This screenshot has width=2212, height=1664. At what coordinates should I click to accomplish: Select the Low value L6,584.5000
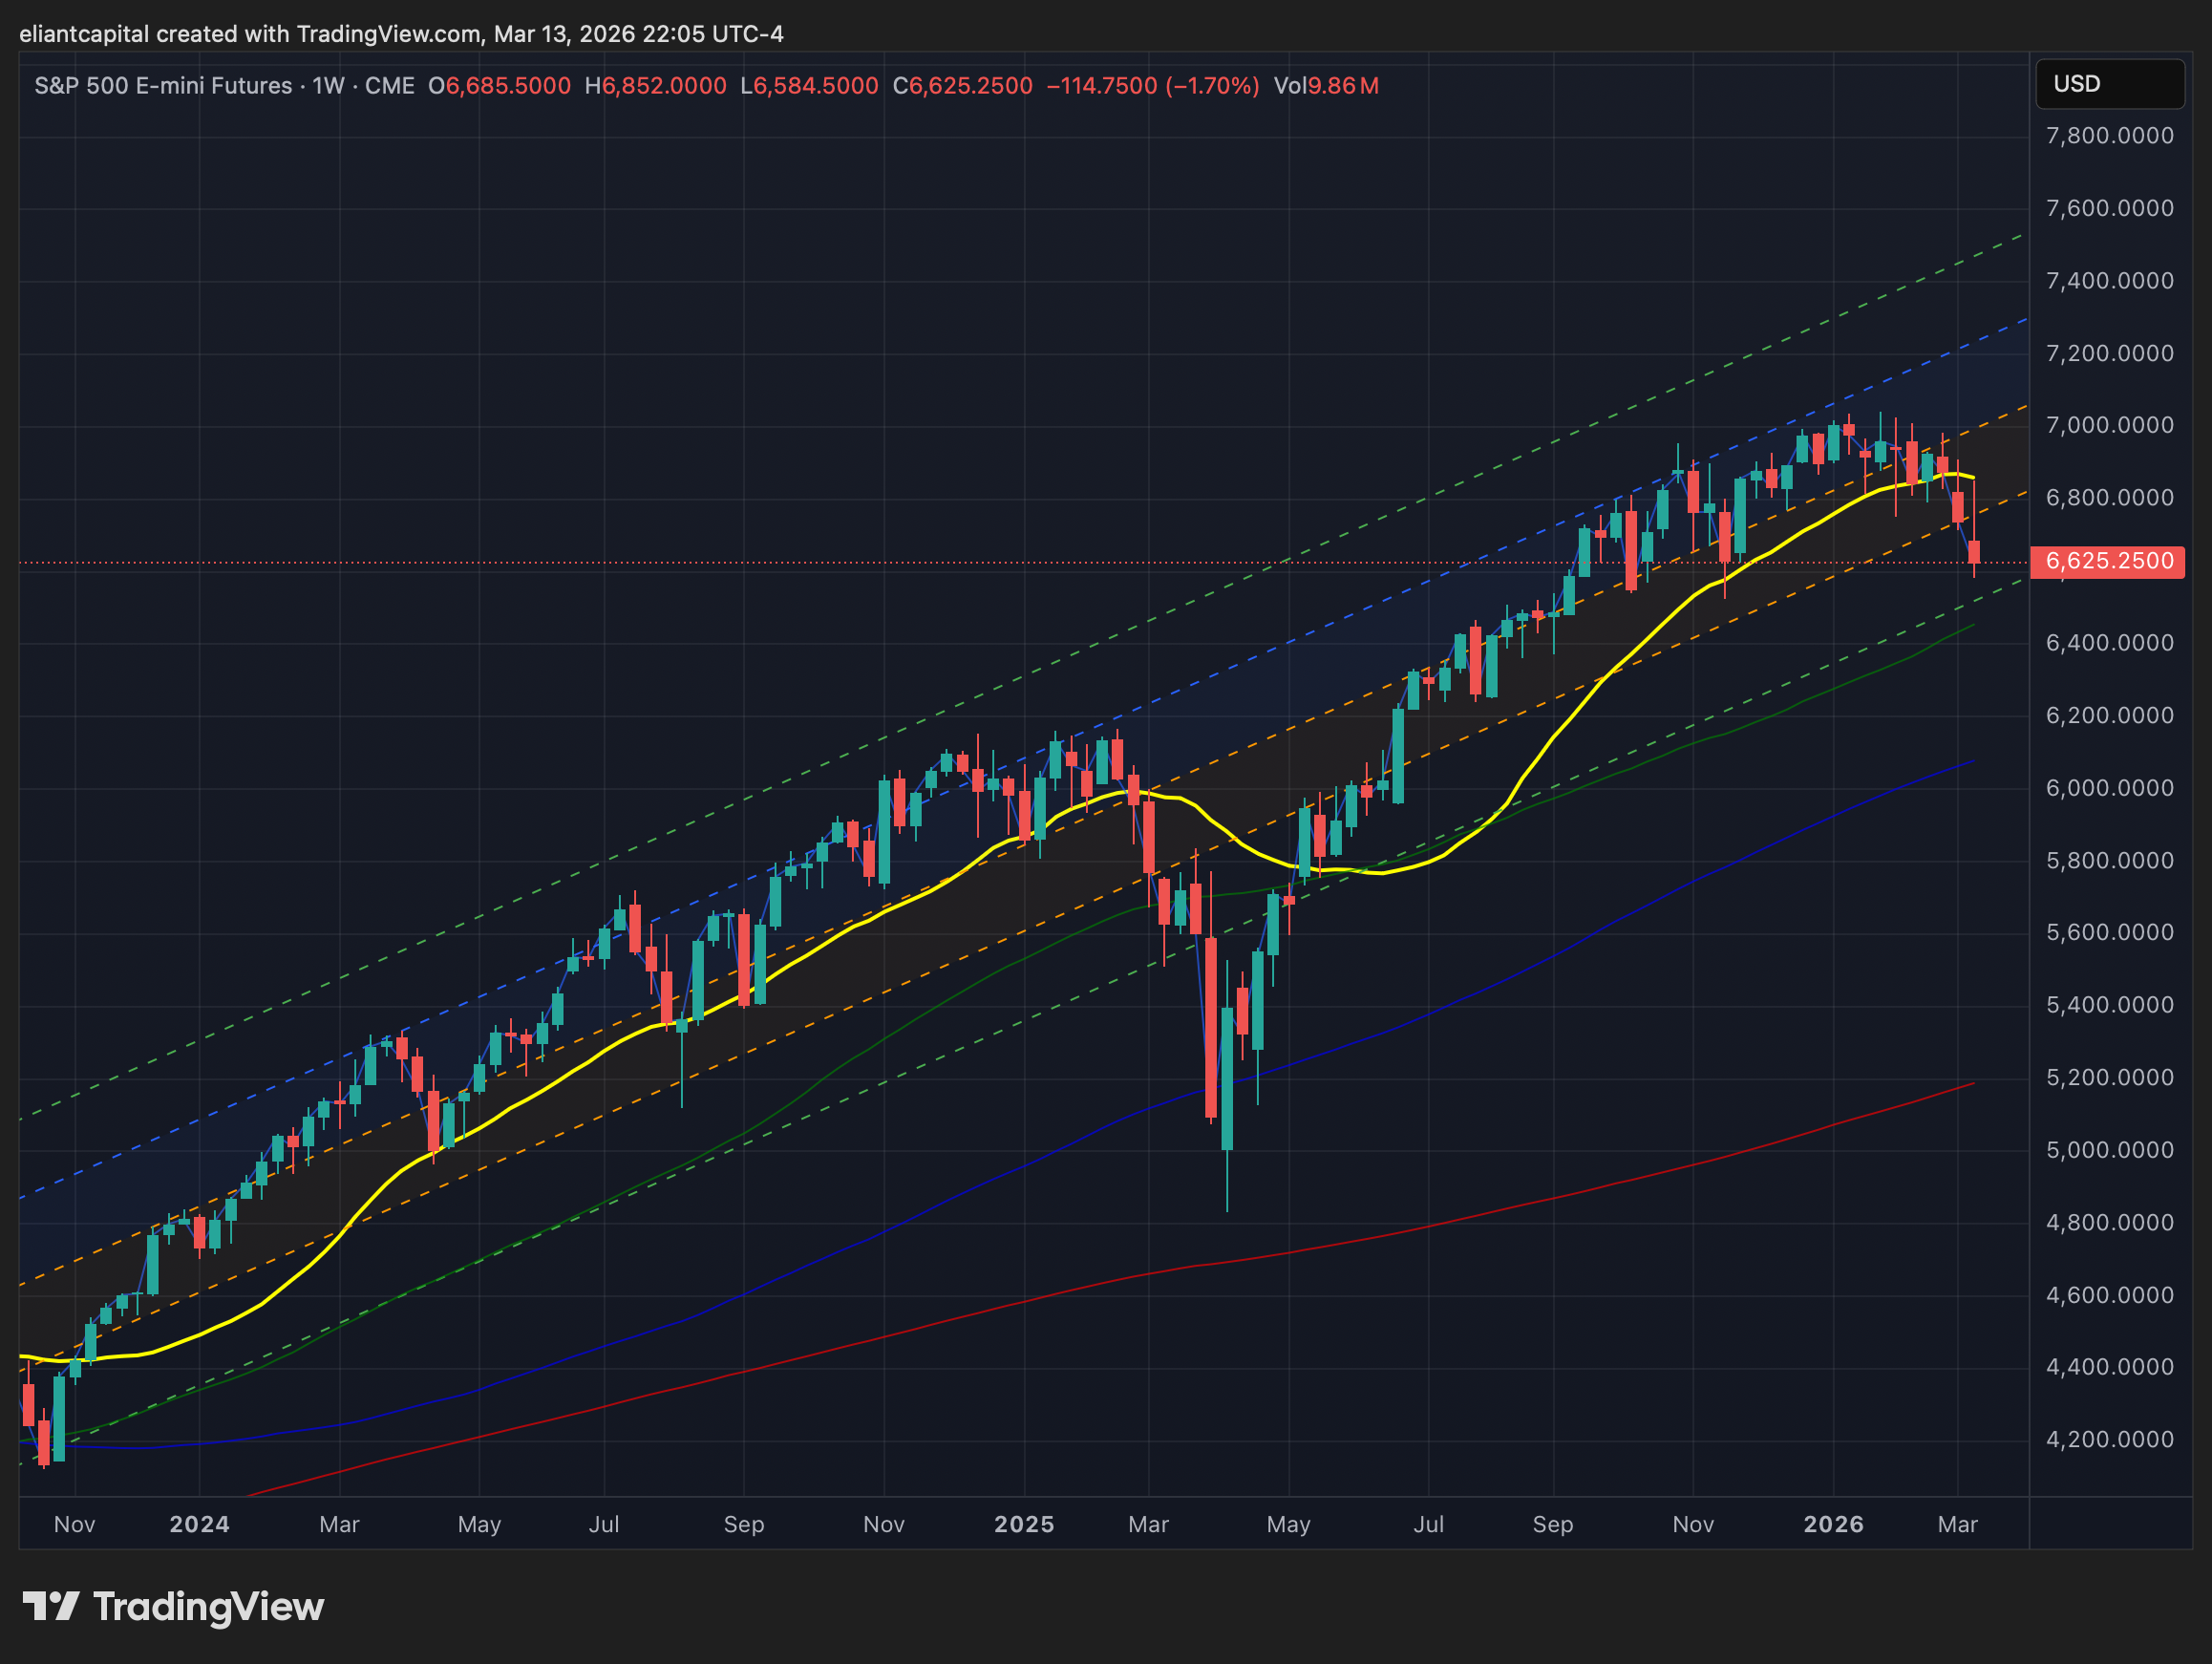[x=809, y=86]
